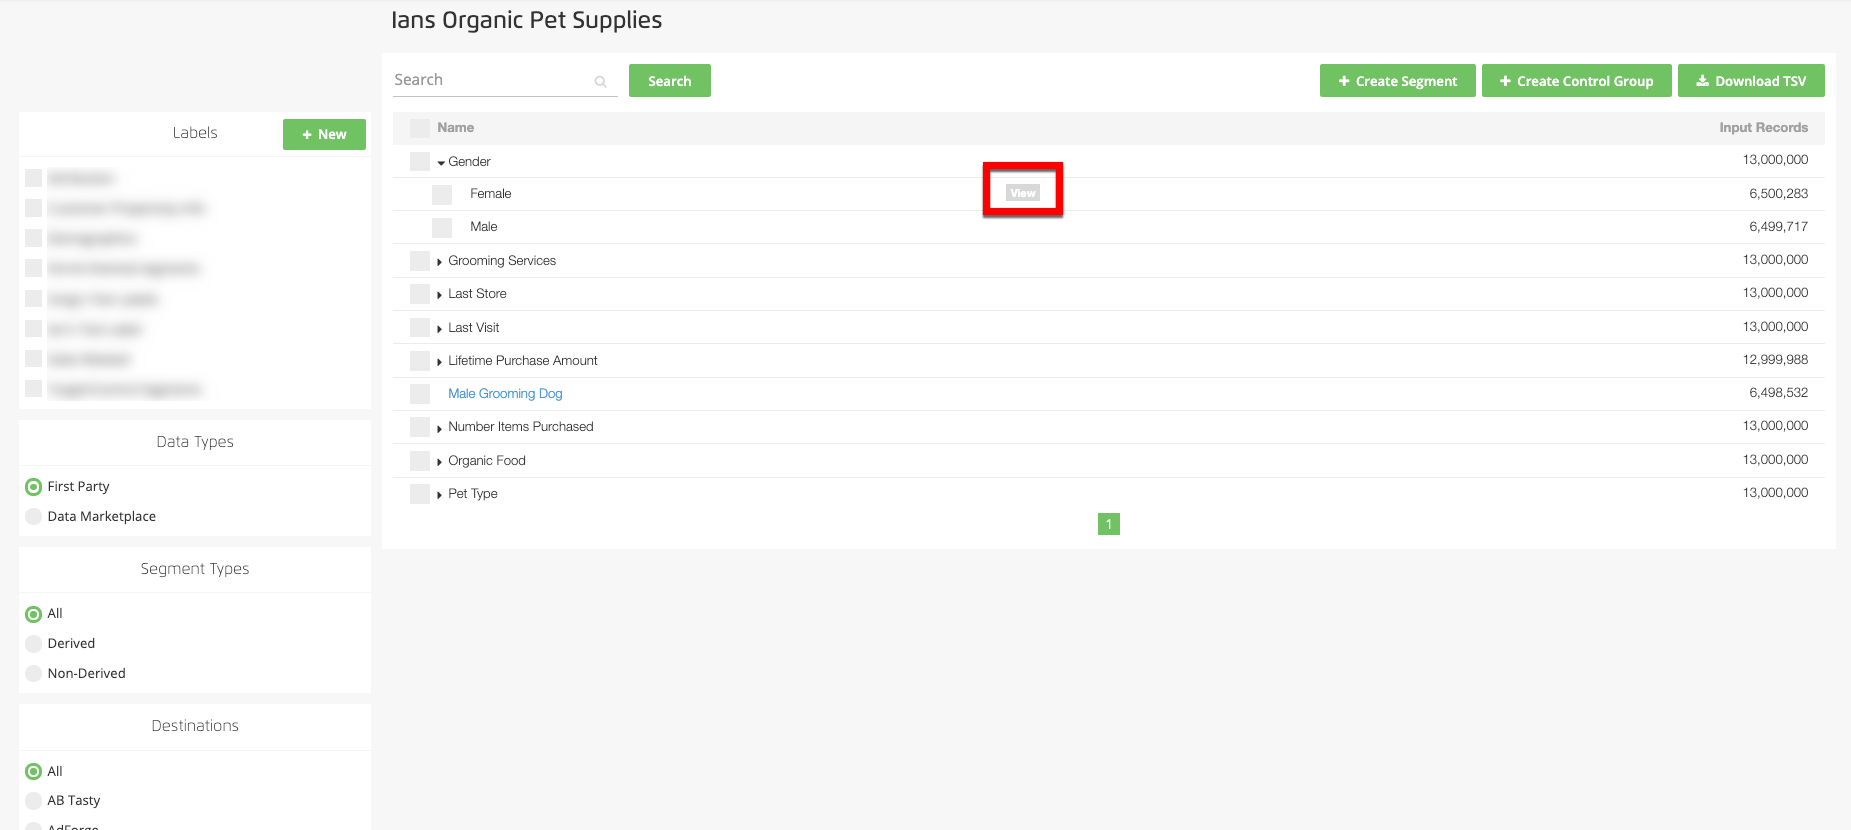Go to page 1 in pagination

(1108, 524)
